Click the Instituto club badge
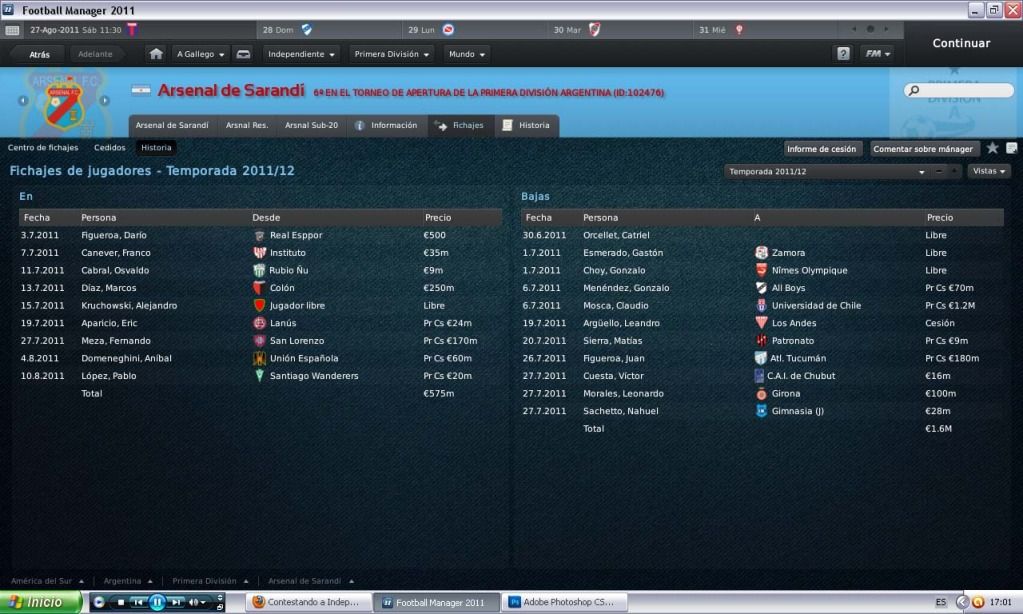Image resolution: width=1023 pixels, height=614 pixels. [x=259, y=253]
